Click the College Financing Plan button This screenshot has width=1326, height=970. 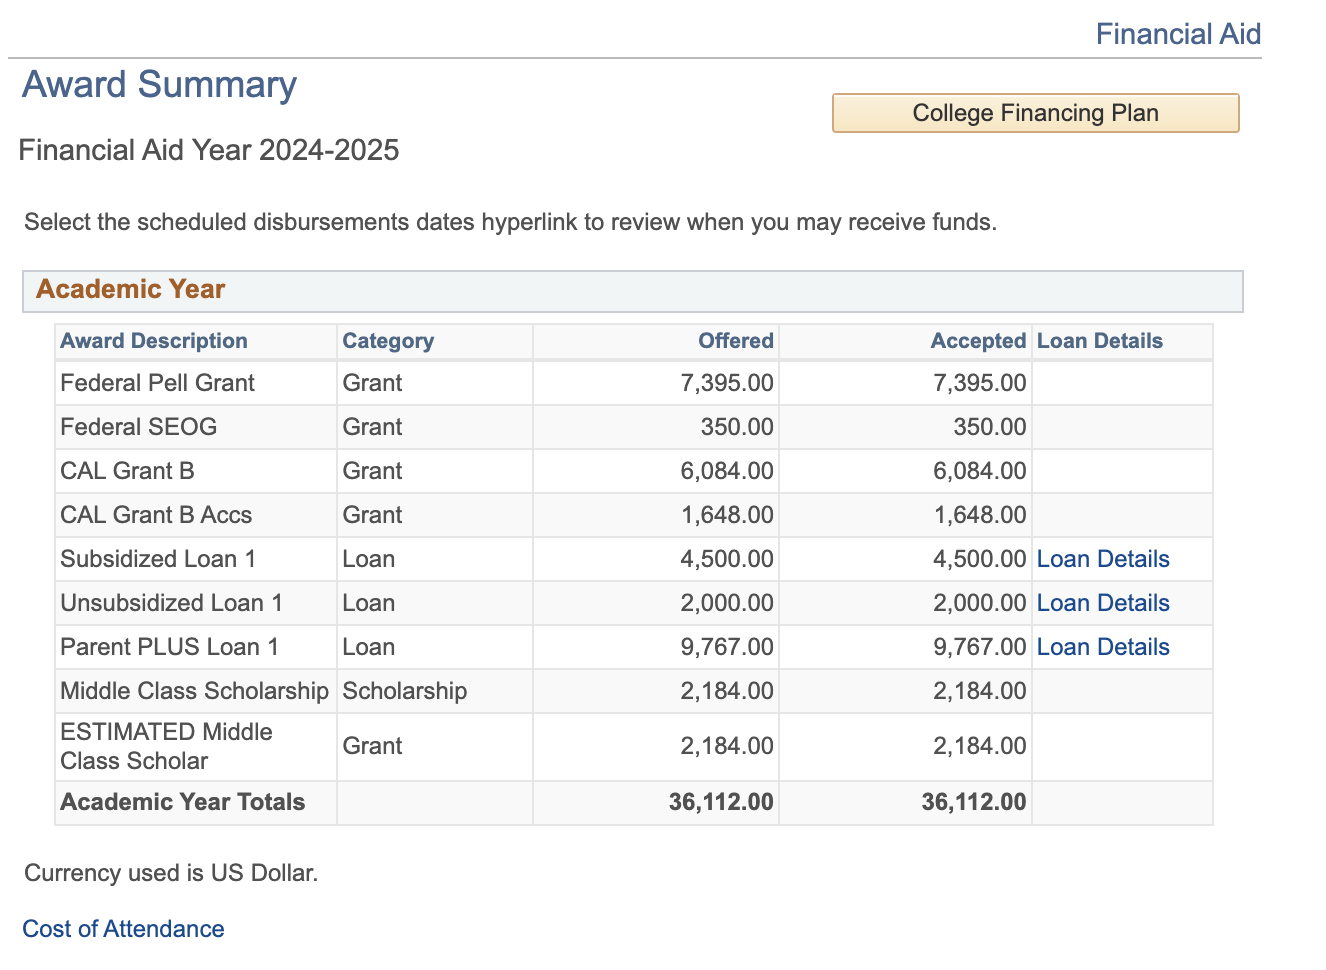click(1035, 112)
